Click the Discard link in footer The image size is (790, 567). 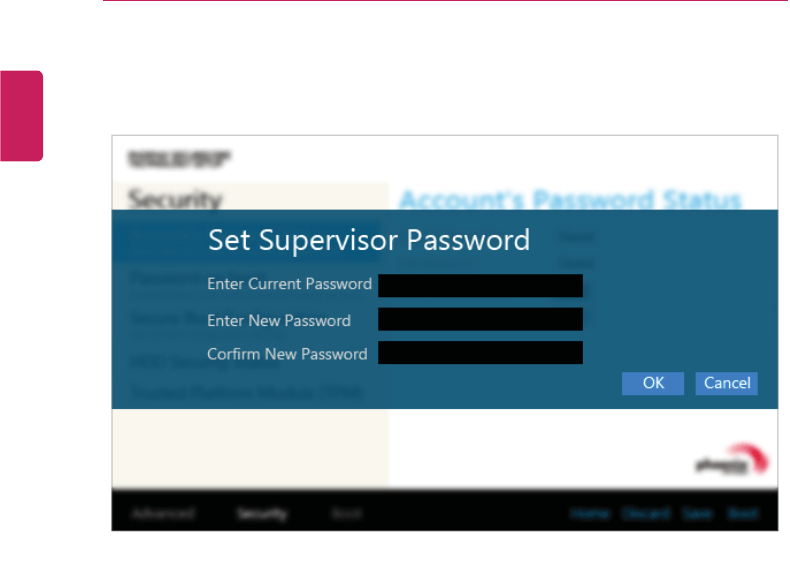tap(645, 514)
